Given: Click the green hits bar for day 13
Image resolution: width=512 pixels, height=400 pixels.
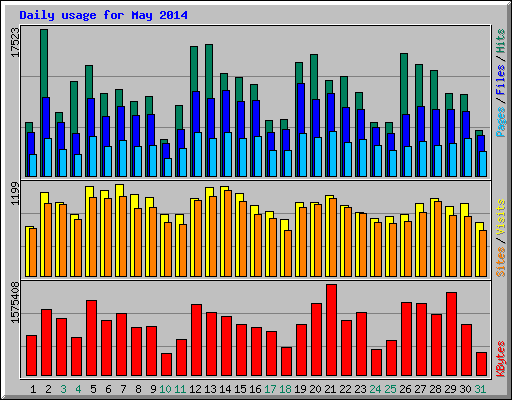Looking at the screenshot, I should pyautogui.click(x=209, y=71).
